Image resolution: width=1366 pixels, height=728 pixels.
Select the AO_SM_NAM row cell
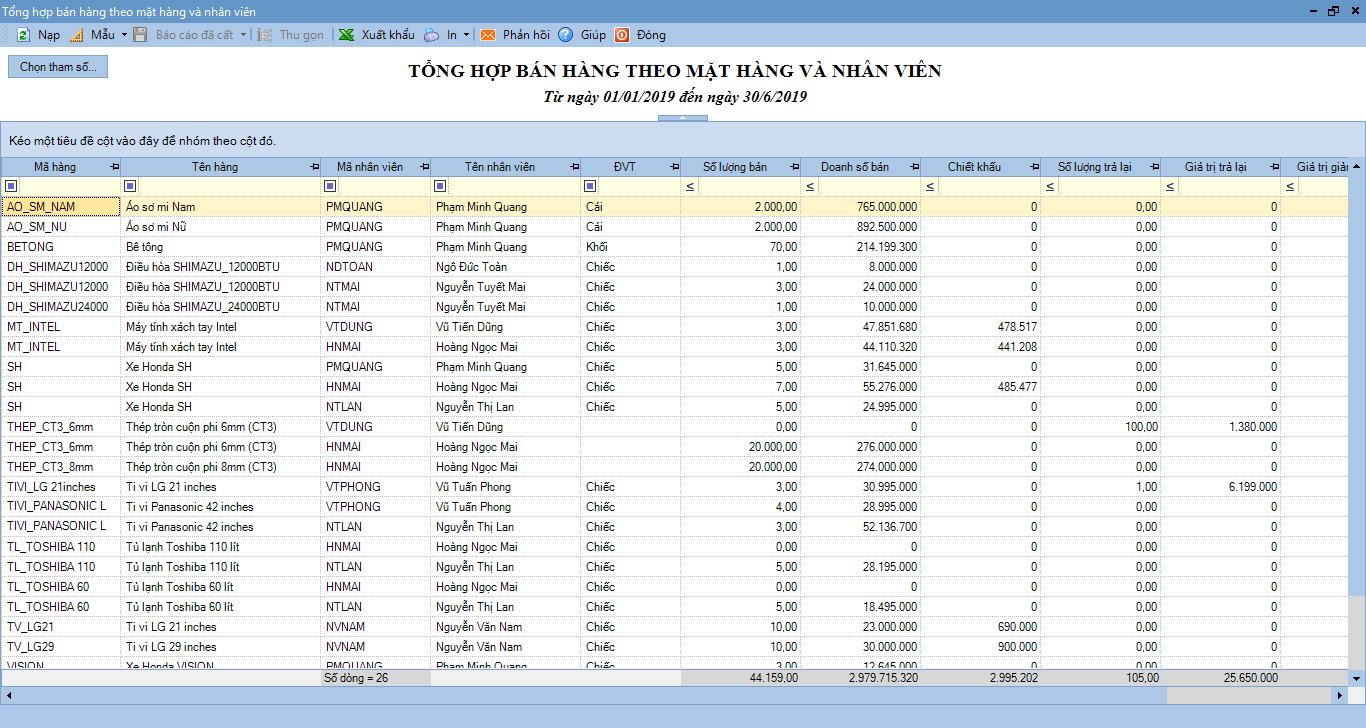tap(60, 207)
